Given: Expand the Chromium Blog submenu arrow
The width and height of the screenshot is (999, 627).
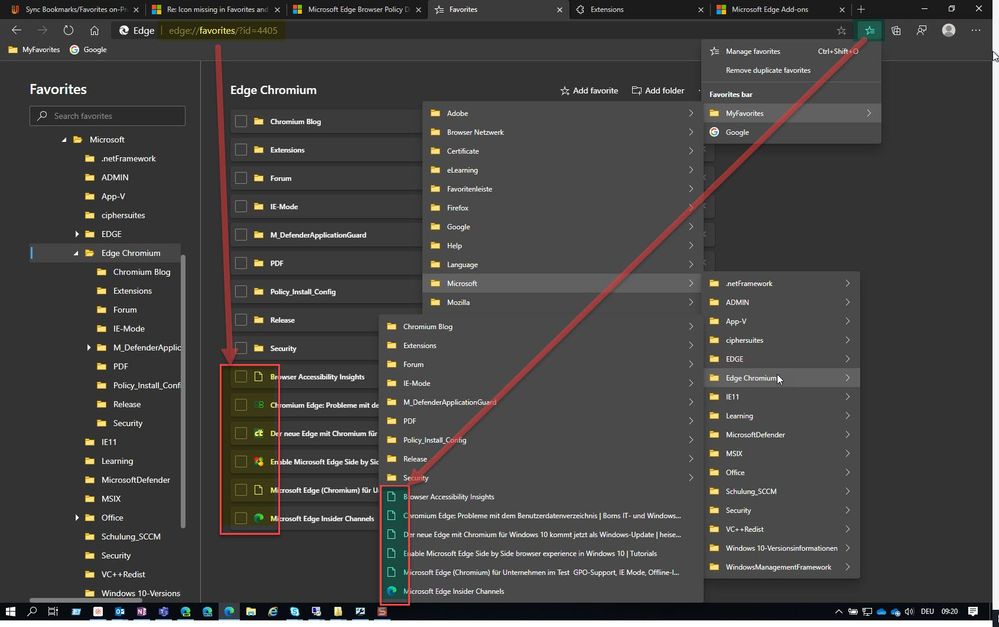Looking at the screenshot, I should click(x=691, y=326).
